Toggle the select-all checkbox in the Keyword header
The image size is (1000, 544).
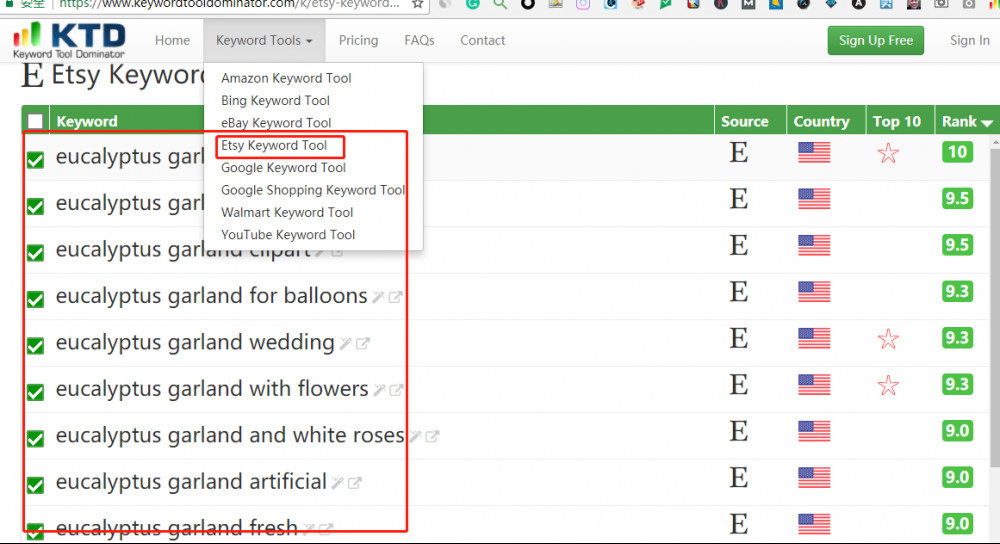[35, 121]
